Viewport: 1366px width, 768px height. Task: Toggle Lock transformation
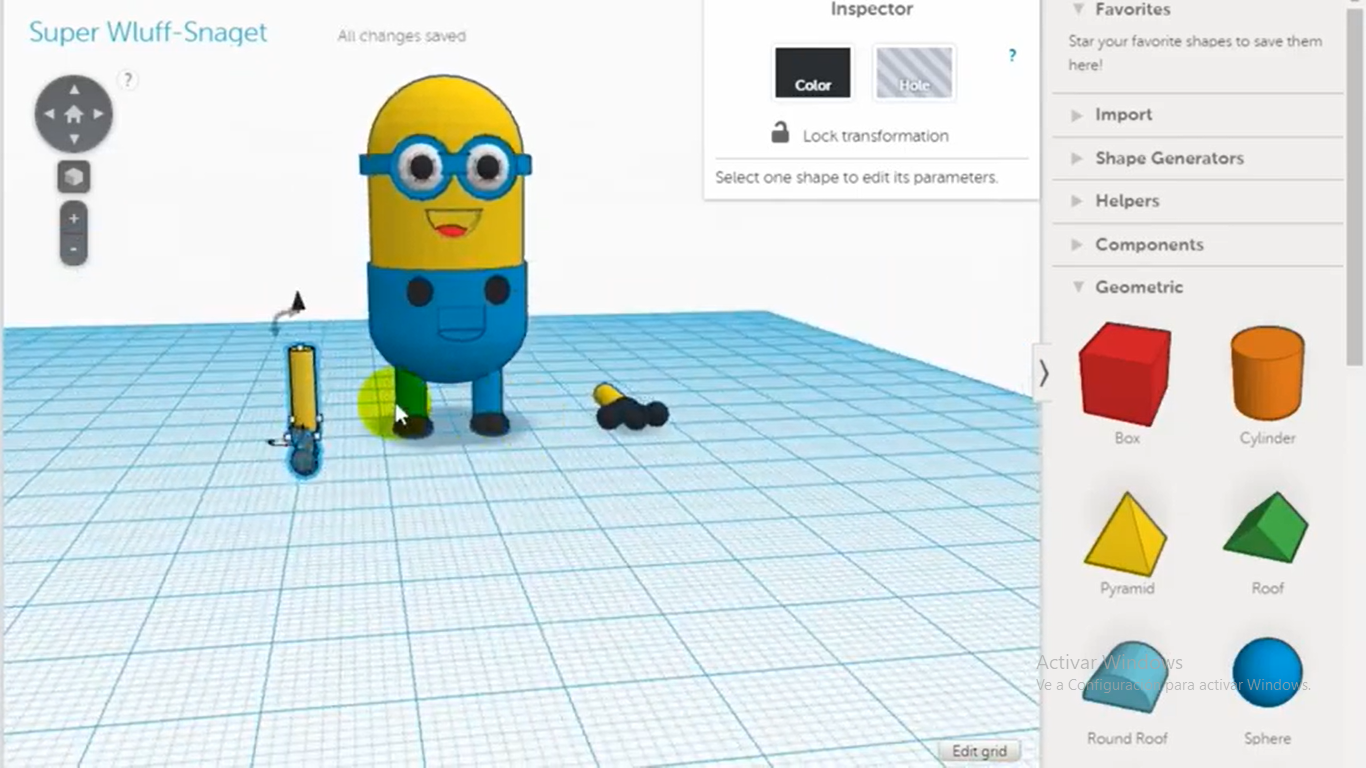coord(860,135)
